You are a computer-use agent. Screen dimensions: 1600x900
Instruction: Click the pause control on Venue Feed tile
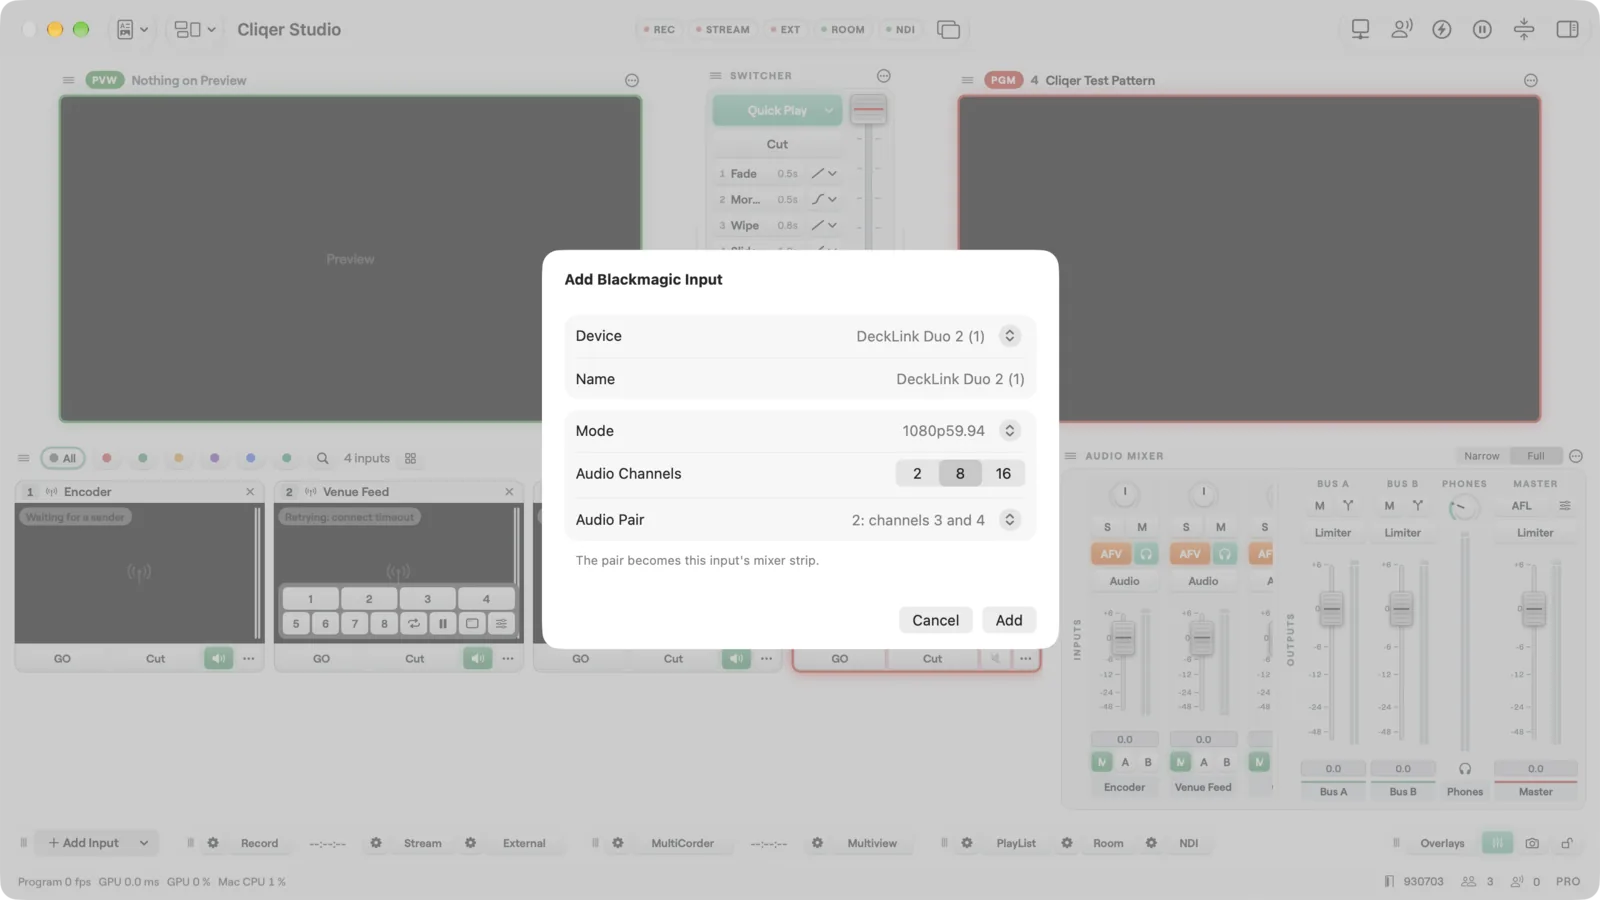click(443, 624)
